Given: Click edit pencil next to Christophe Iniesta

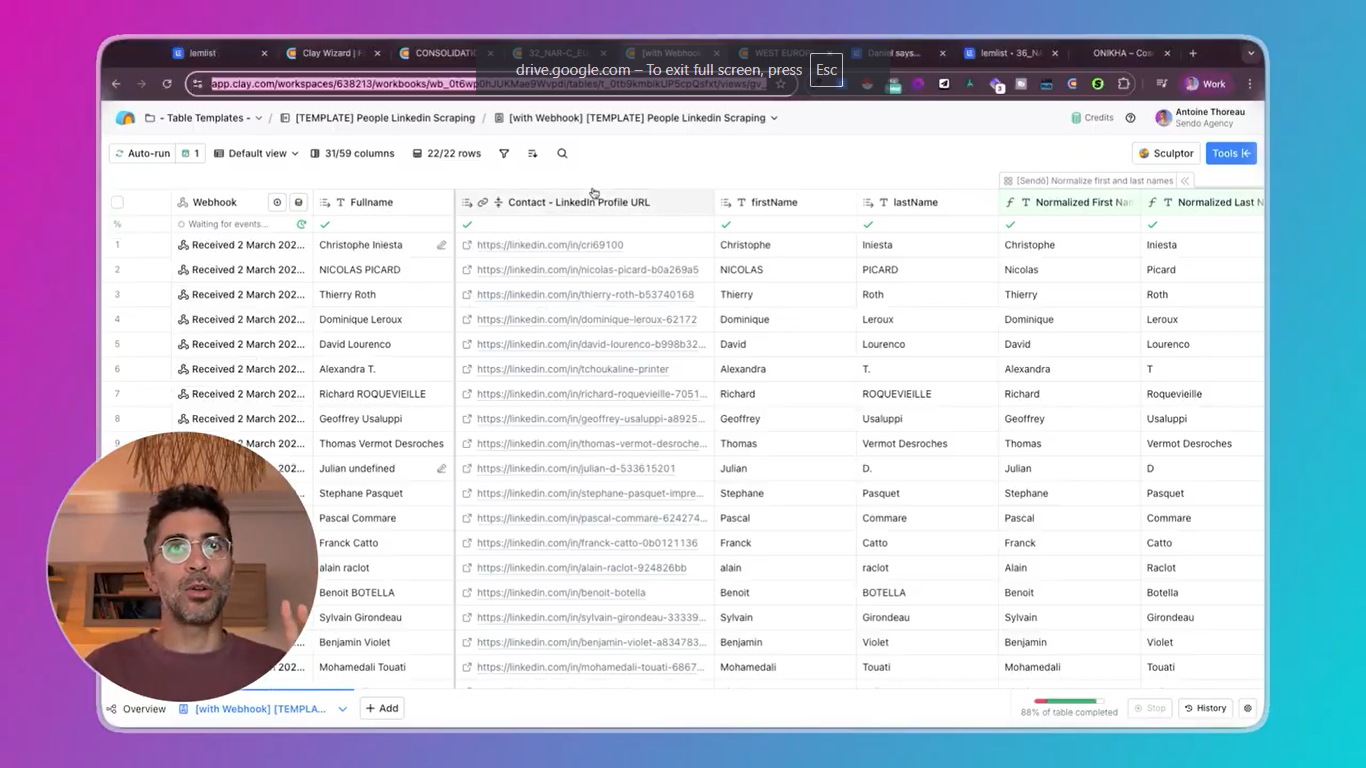Looking at the screenshot, I should (x=441, y=245).
